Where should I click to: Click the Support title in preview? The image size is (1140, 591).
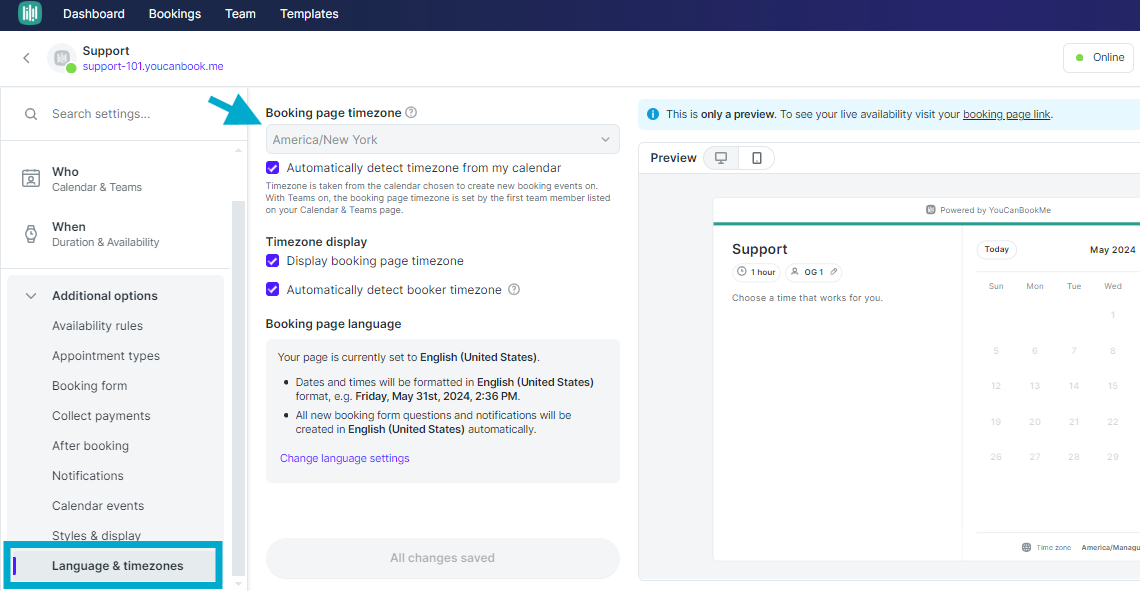759,249
